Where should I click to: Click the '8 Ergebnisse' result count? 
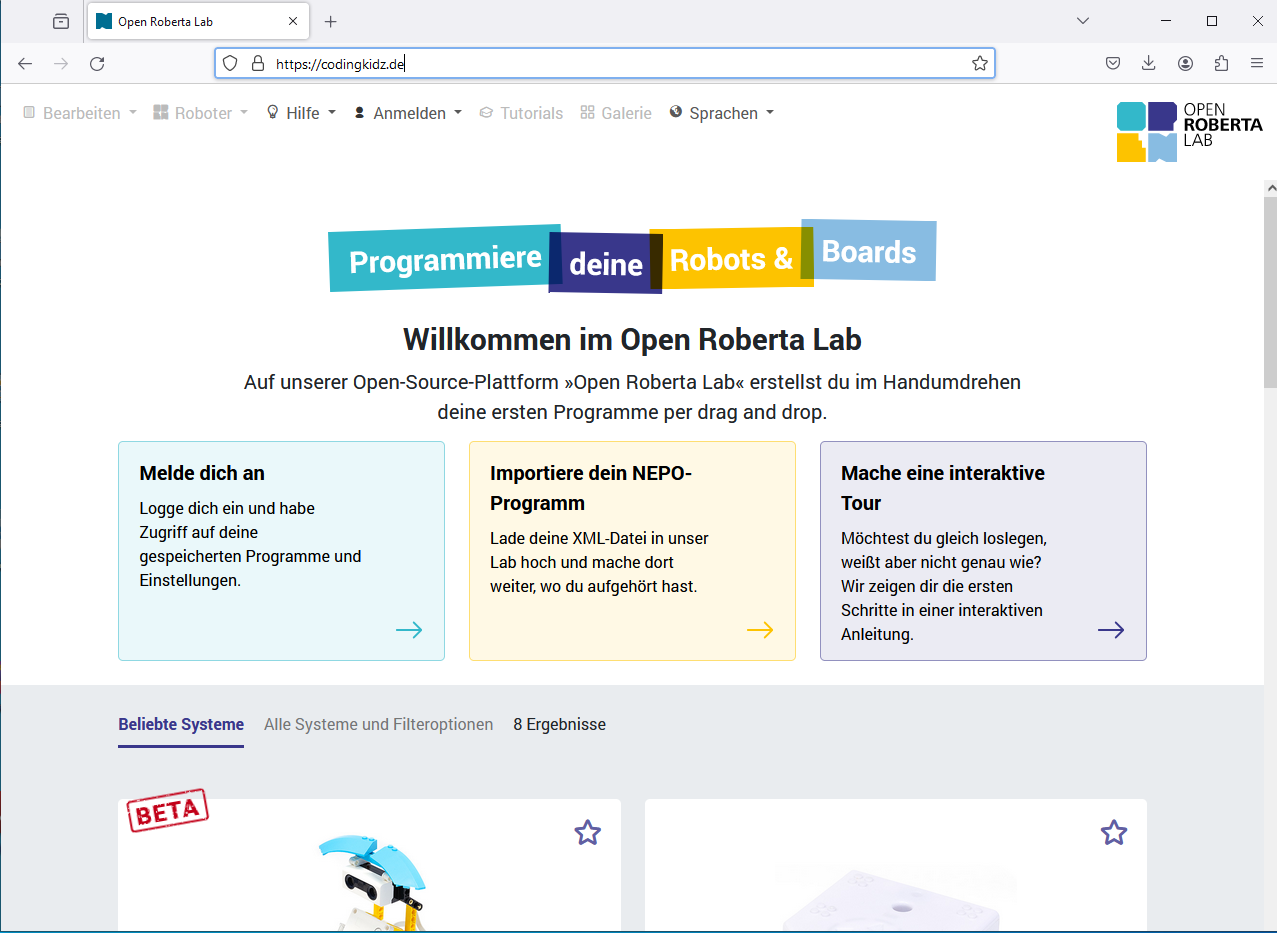pyautogui.click(x=559, y=725)
